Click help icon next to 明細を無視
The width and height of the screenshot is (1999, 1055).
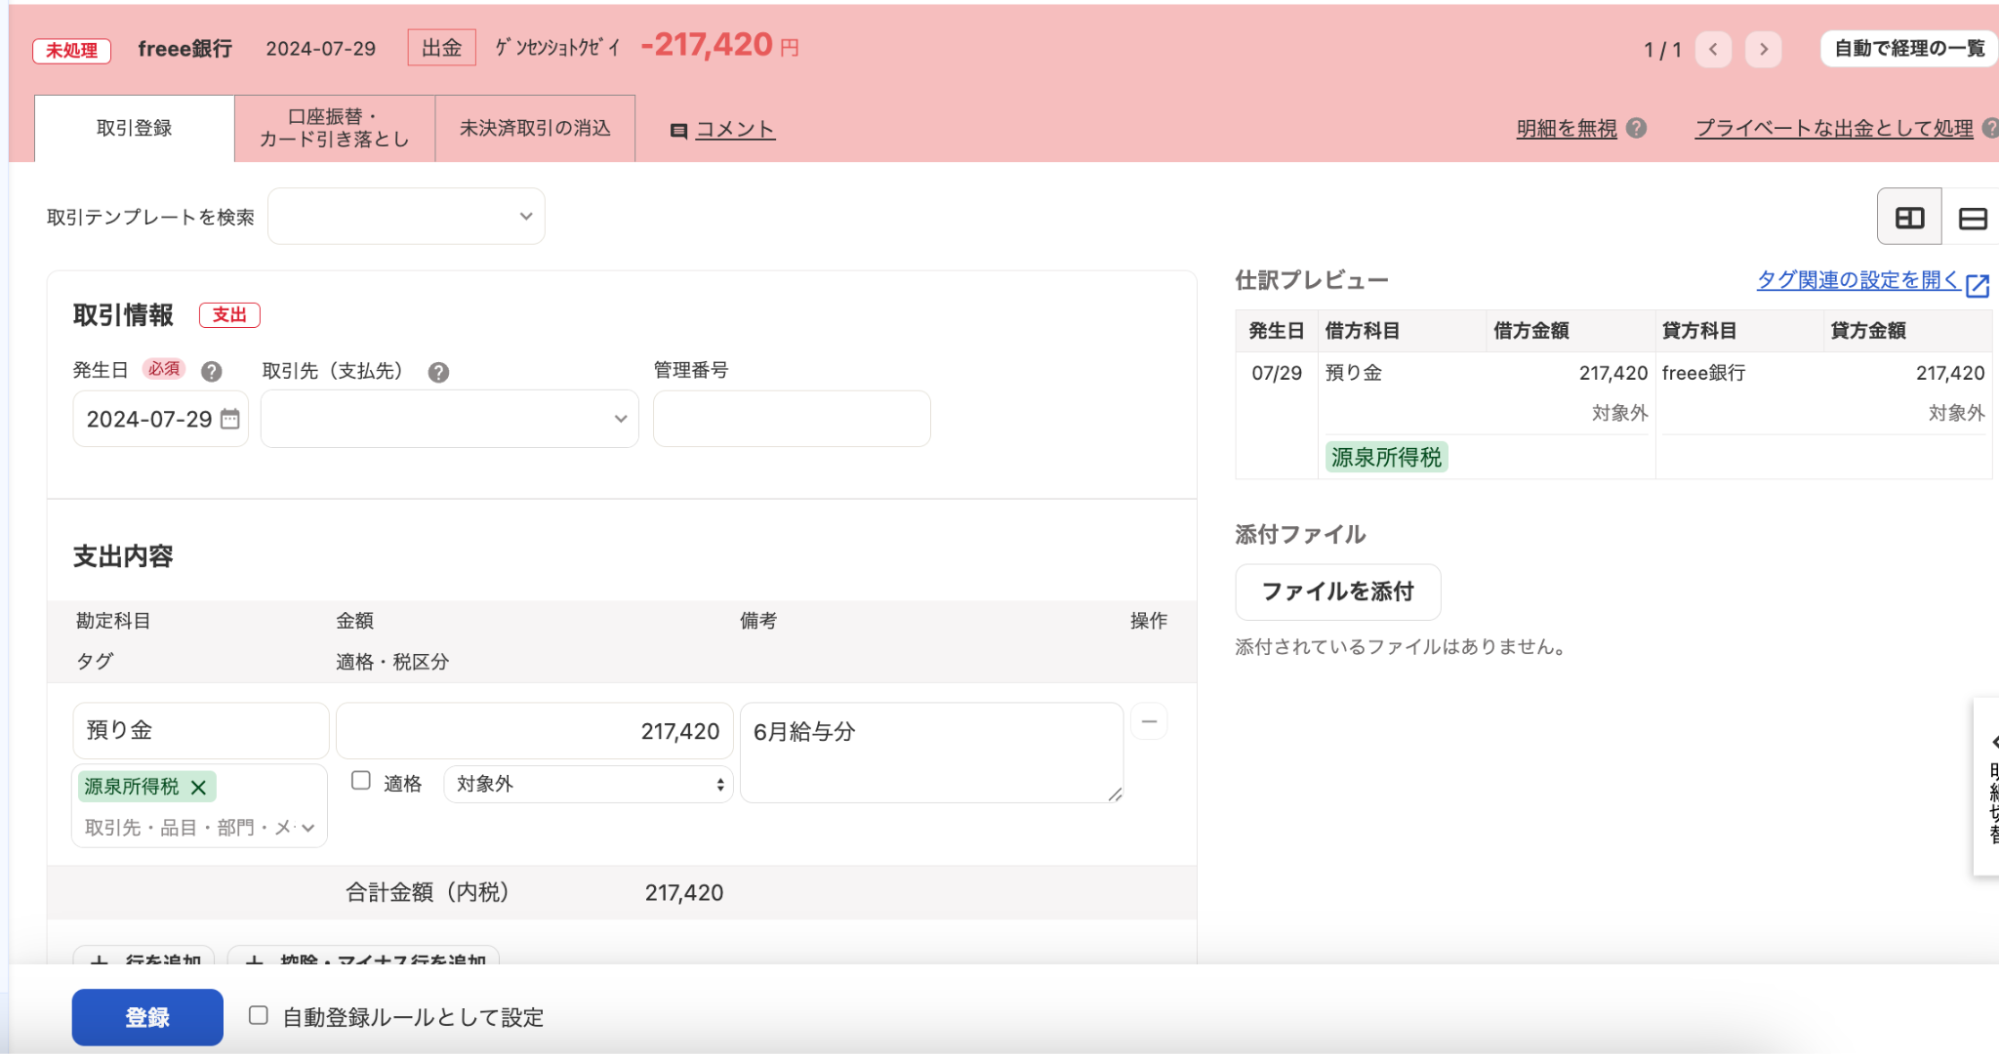click(1636, 128)
